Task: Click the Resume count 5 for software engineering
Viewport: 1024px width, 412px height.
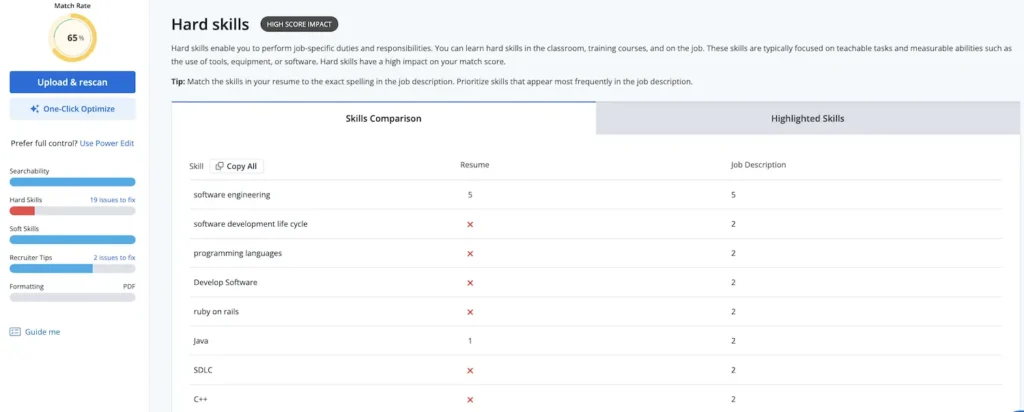Action: (470, 195)
